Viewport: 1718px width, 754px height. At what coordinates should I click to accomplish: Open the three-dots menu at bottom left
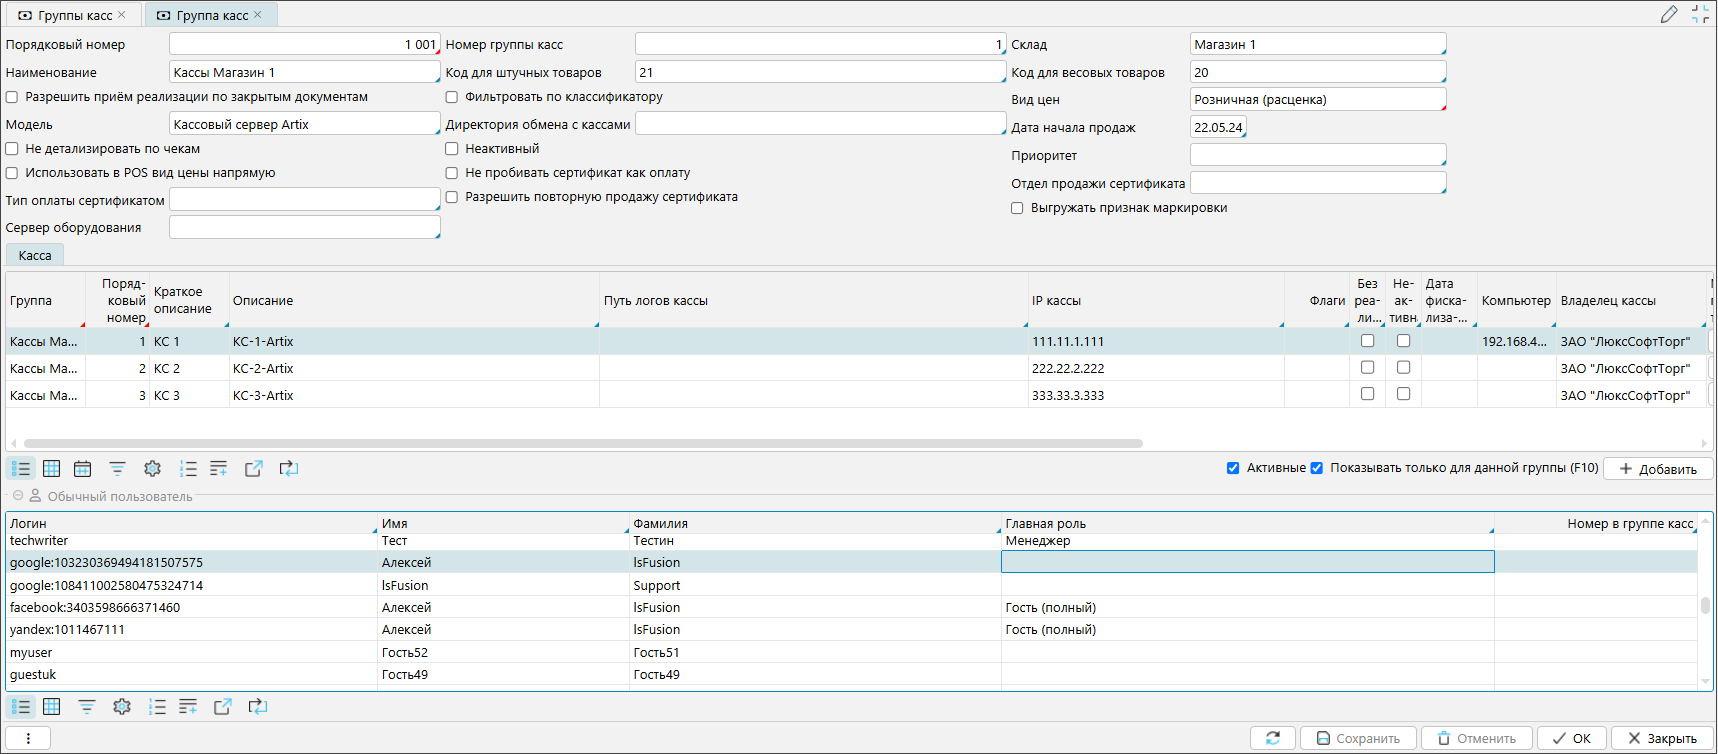tap(28, 738)
